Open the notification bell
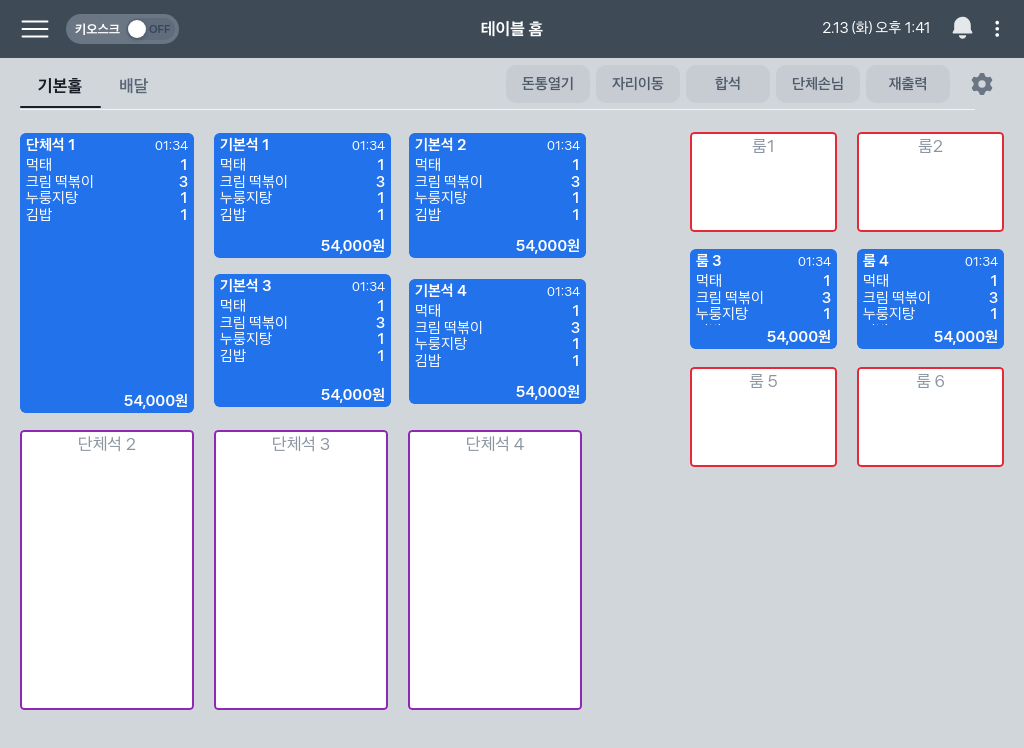The image size is (1024, 748). [962, 29]
